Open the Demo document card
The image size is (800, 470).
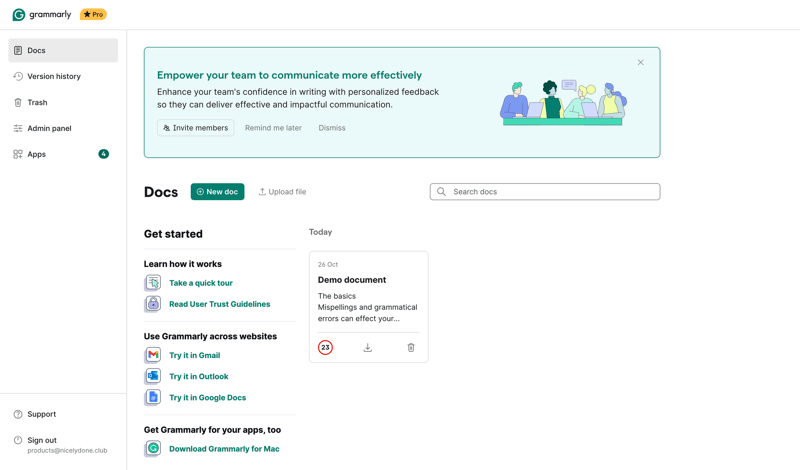point(369,307)
